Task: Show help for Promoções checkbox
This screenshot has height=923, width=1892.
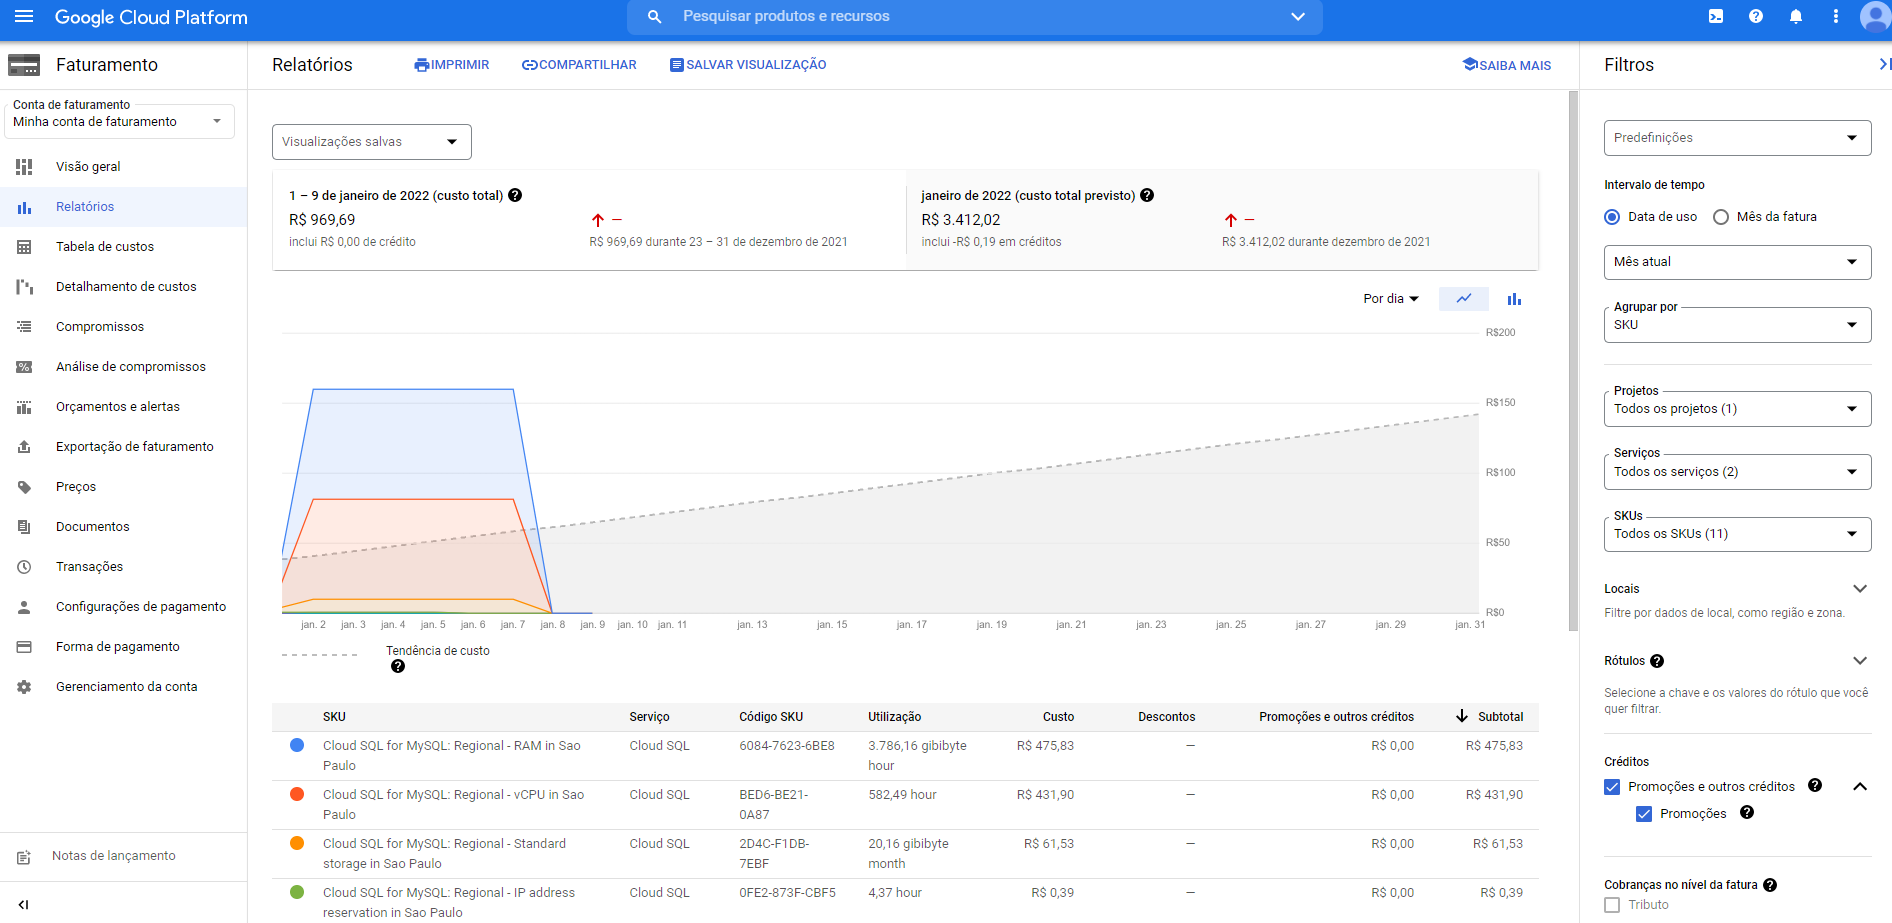Action: coord(1747,813)
